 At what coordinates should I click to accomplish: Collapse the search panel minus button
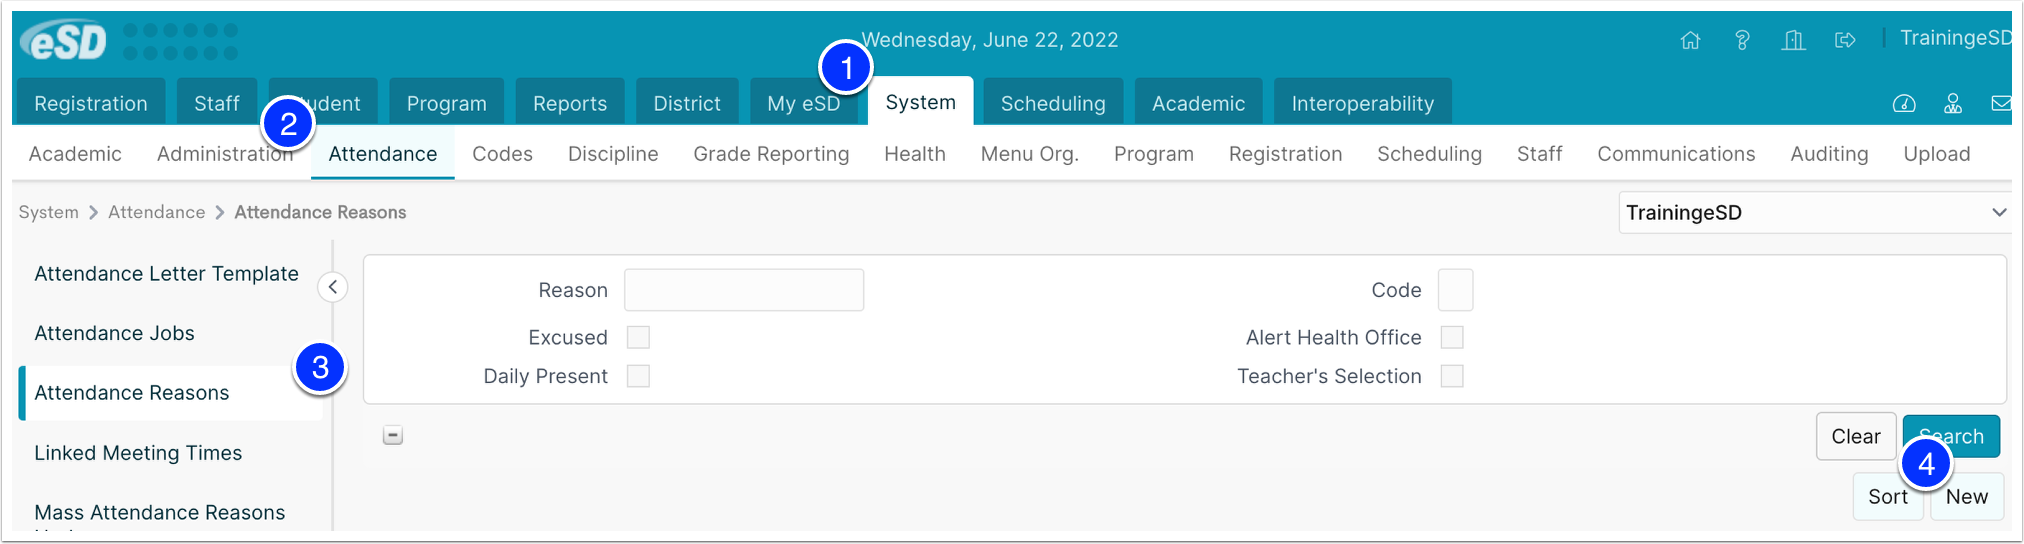[x=393, y=435]
